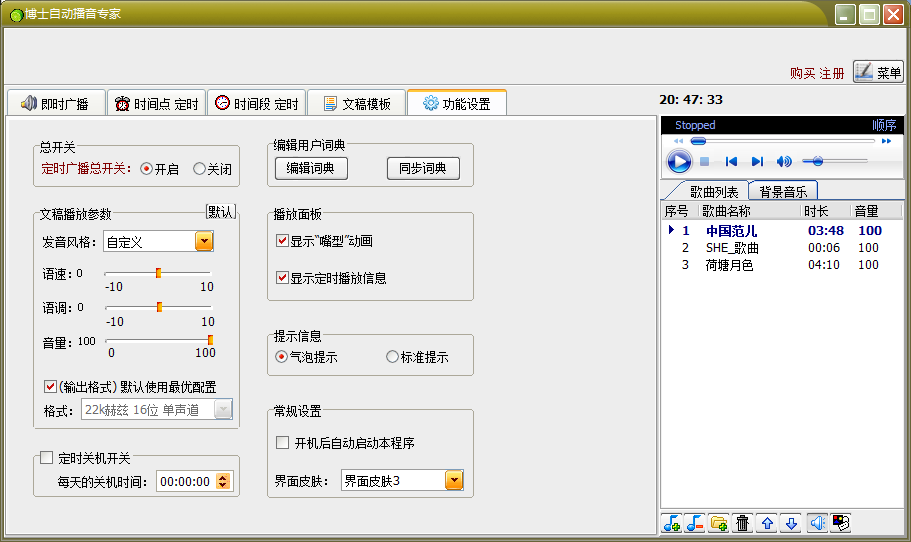Start playback with the blue play button

tap(679, 161)
